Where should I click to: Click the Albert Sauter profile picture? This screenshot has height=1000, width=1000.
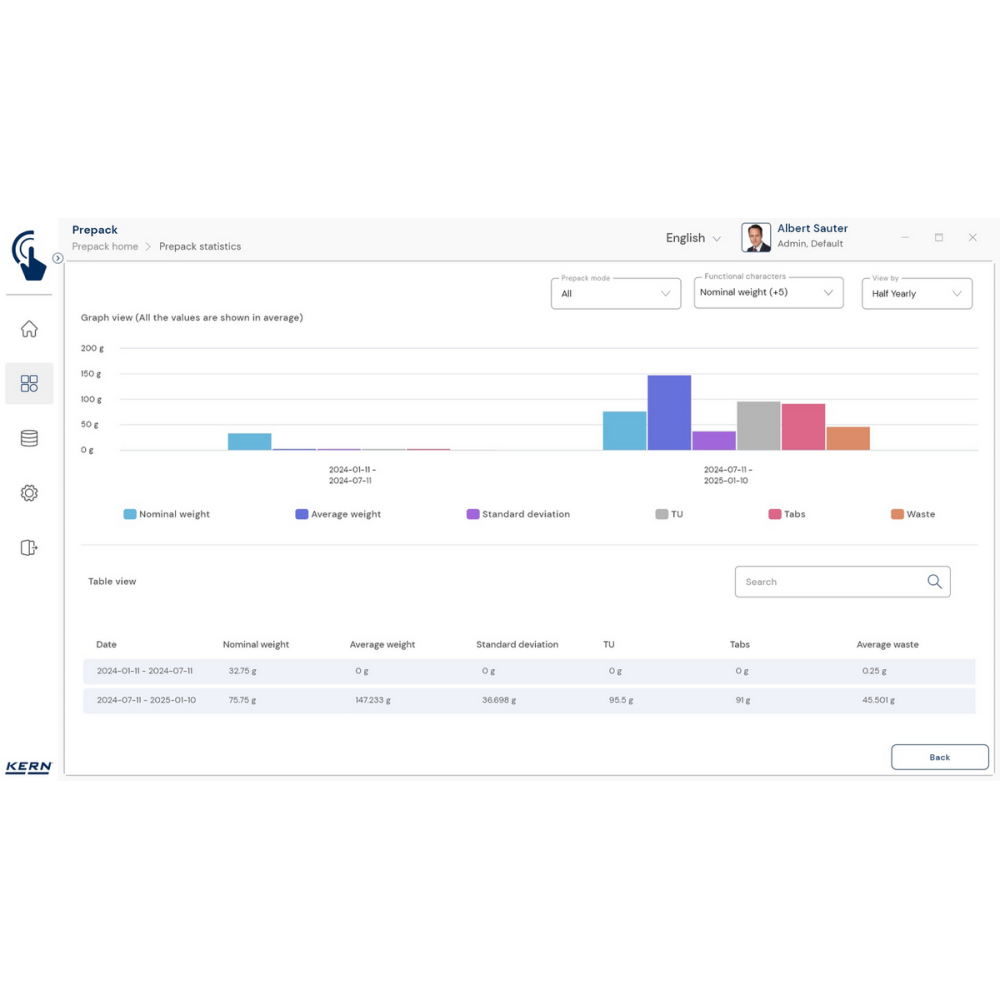(756, 237)
